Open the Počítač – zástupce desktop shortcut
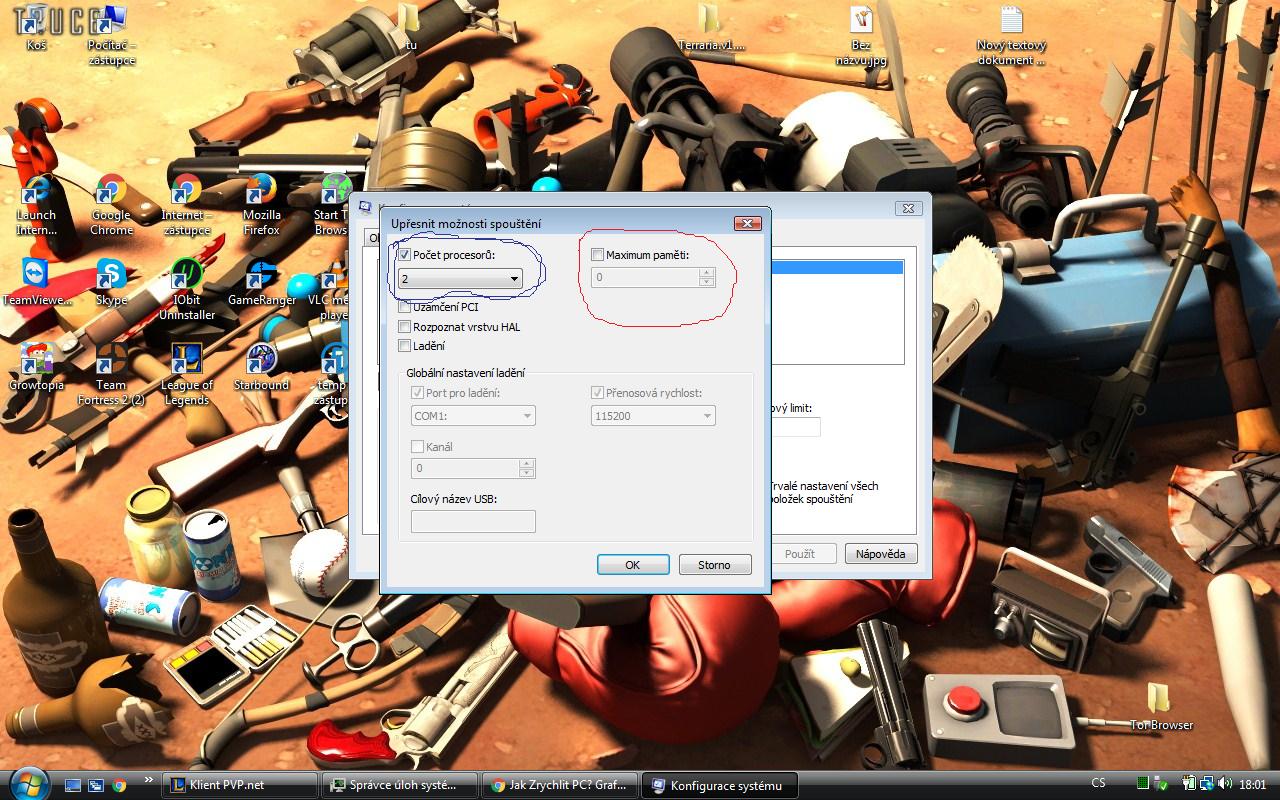 pyautogui.click(x=111, y=33)
